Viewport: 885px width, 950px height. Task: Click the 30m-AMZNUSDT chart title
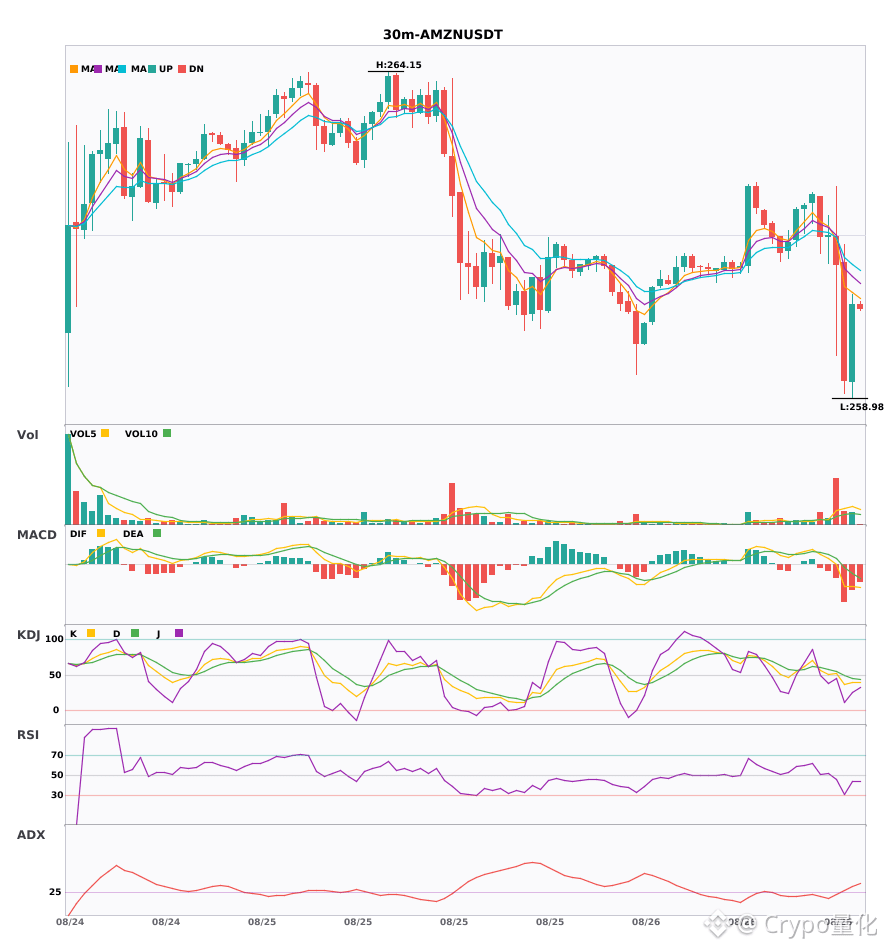[442, 35]
